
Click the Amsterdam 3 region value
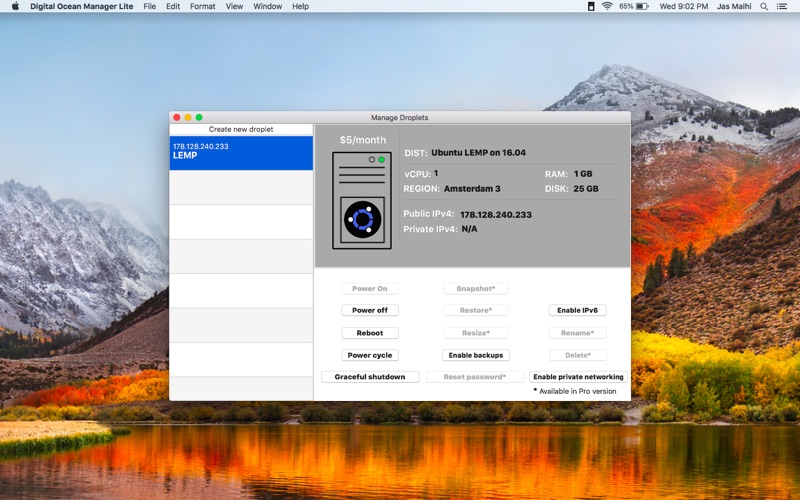pos(472,189)
